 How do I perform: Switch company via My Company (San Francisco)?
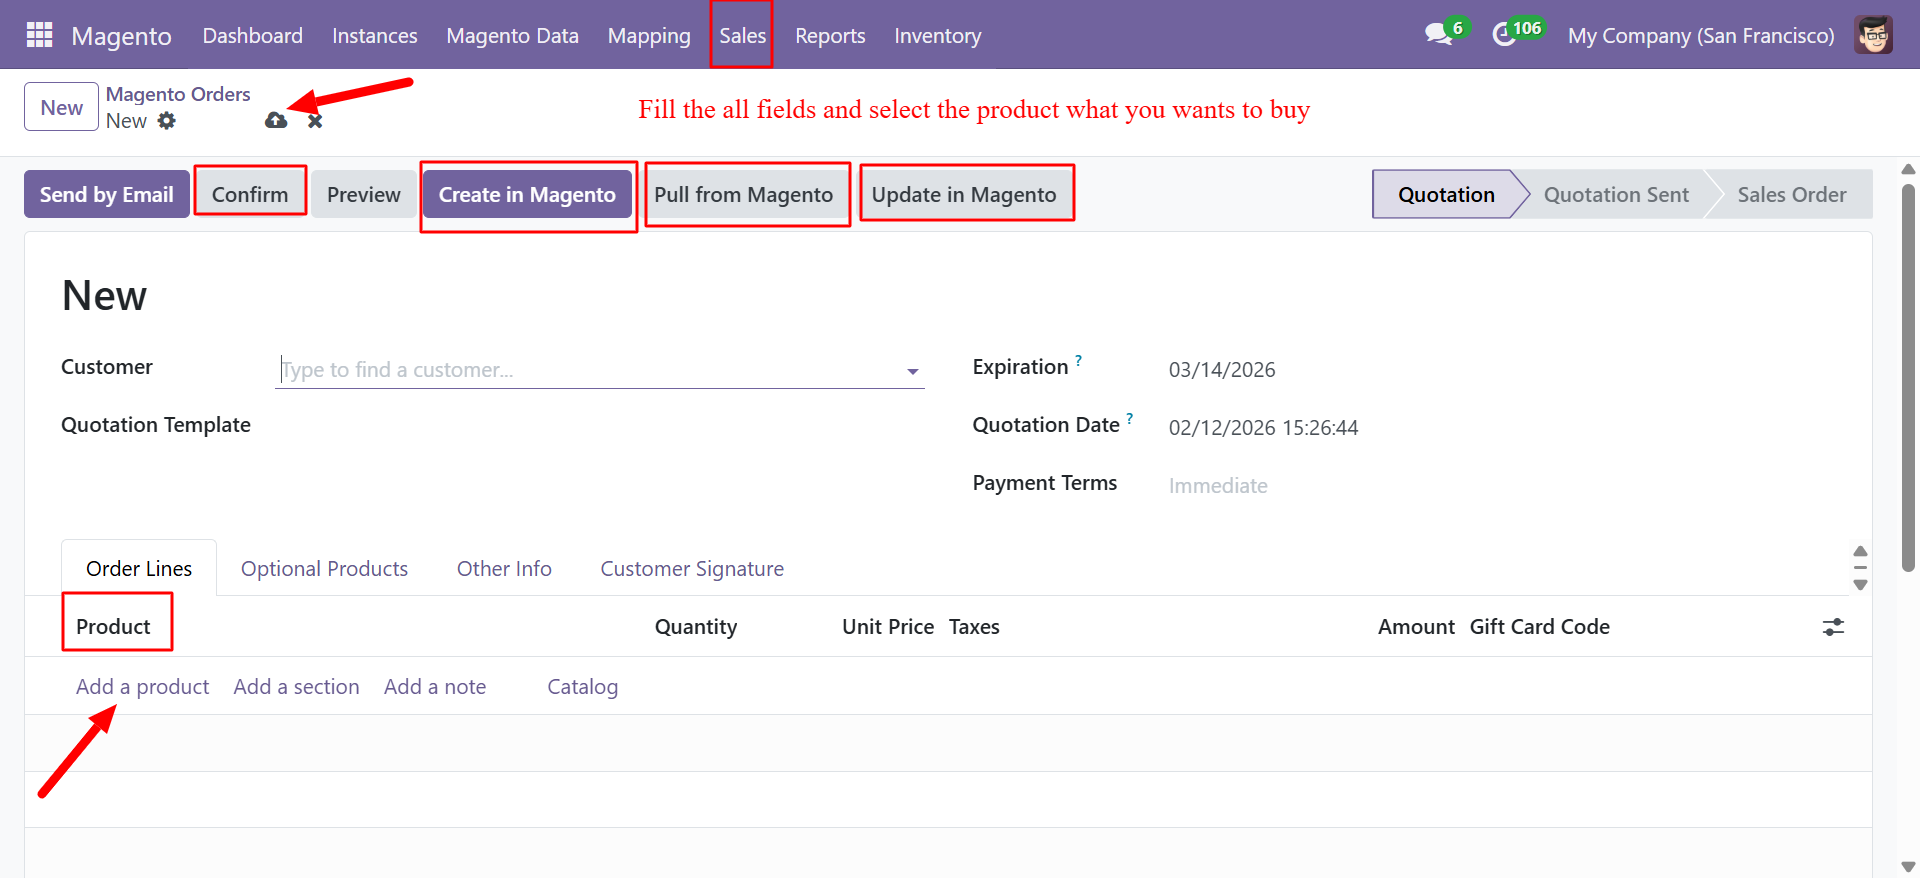pos(1701,35)
